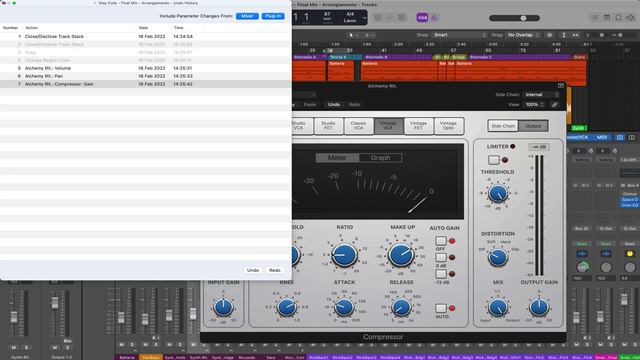
Task: Open the Drag No Overlap dropdown
Action: point(523,35)
